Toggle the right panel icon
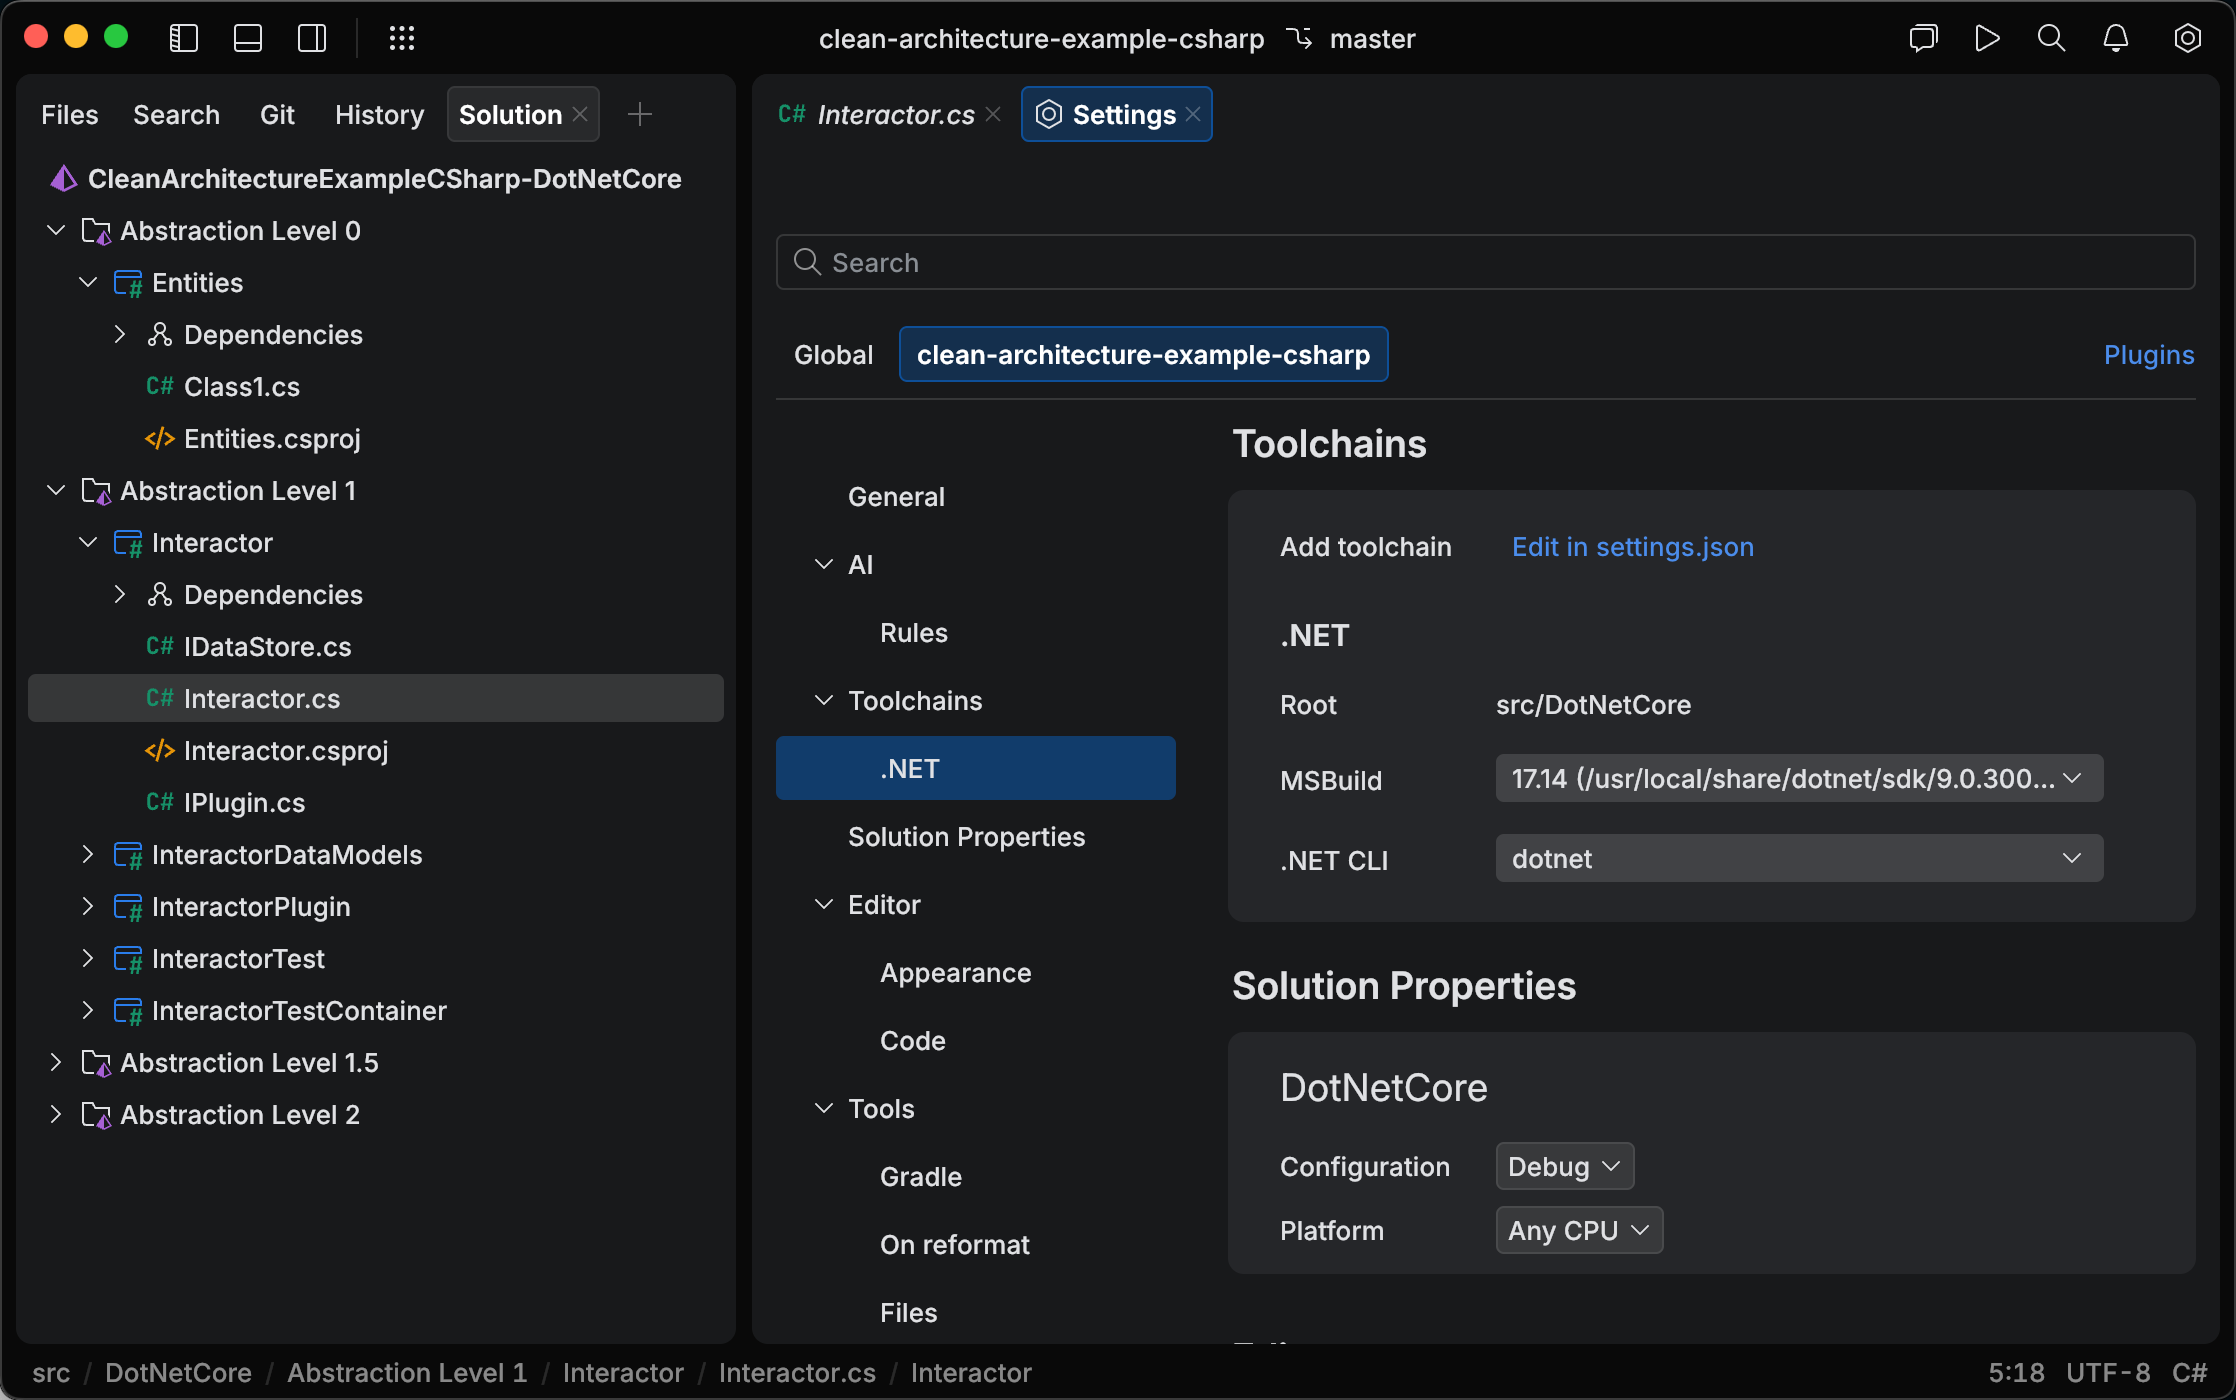This screenshot has height=1400, width=2236. (311, 38)
